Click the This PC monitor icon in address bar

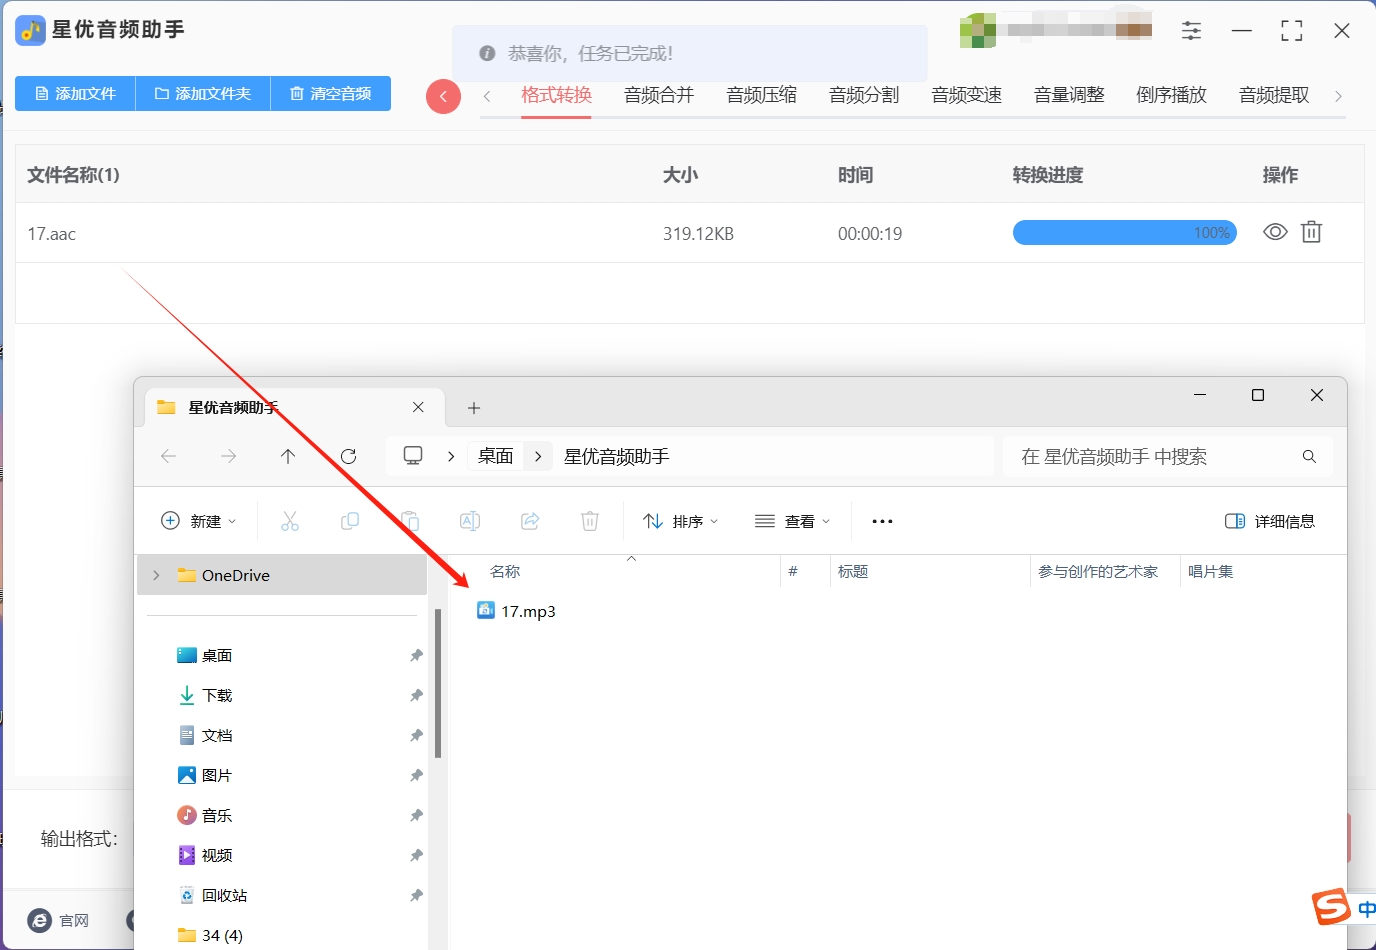pyautogui.click(x=413, y=456)
